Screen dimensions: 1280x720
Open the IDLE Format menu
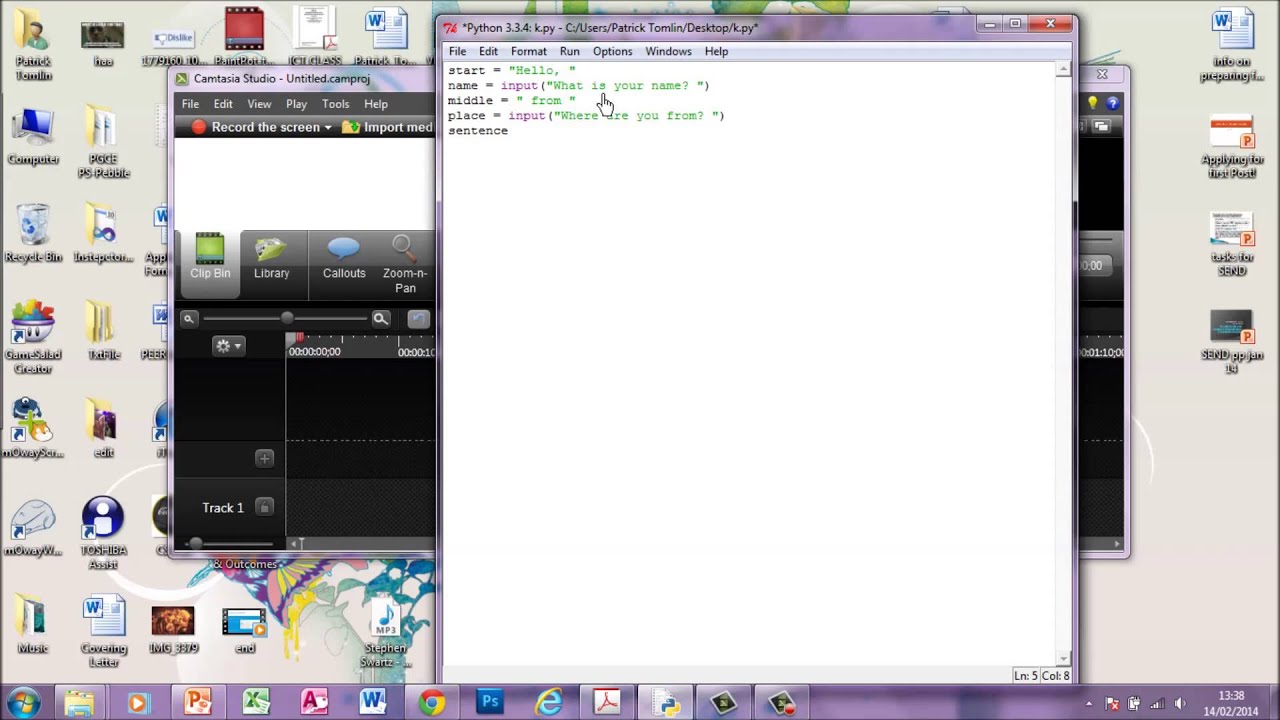tap(529, 51)
